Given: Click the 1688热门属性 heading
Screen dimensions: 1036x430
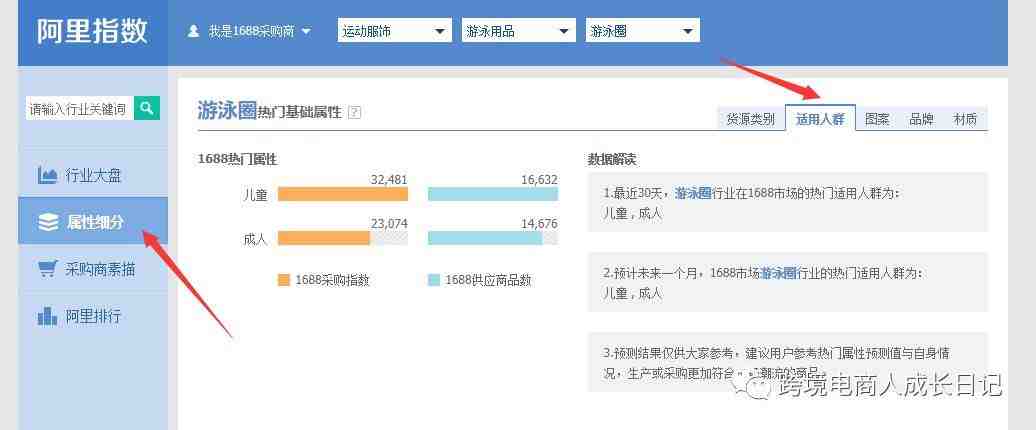Looking at the screenshot, I should (x=237, y=159).
